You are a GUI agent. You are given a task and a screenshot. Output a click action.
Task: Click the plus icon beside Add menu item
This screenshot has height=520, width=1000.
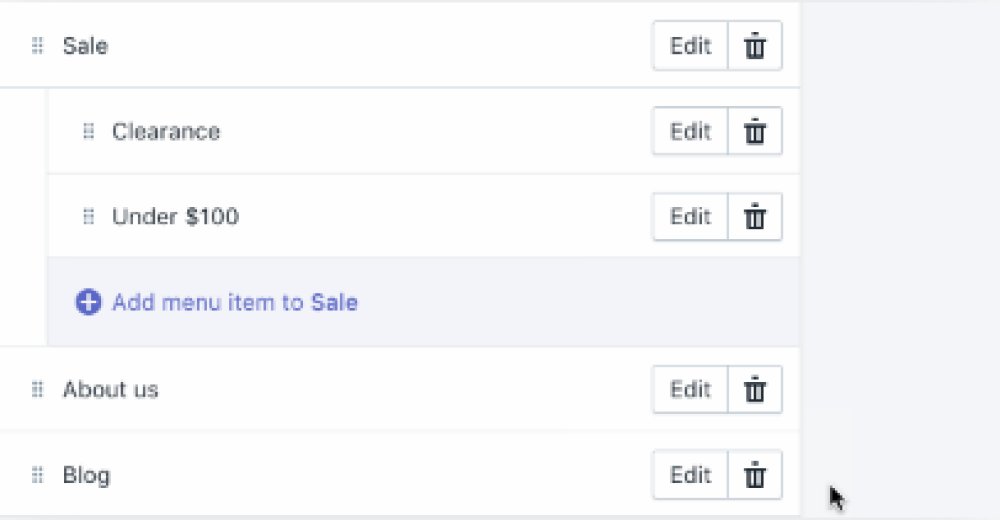pos(88,302)
